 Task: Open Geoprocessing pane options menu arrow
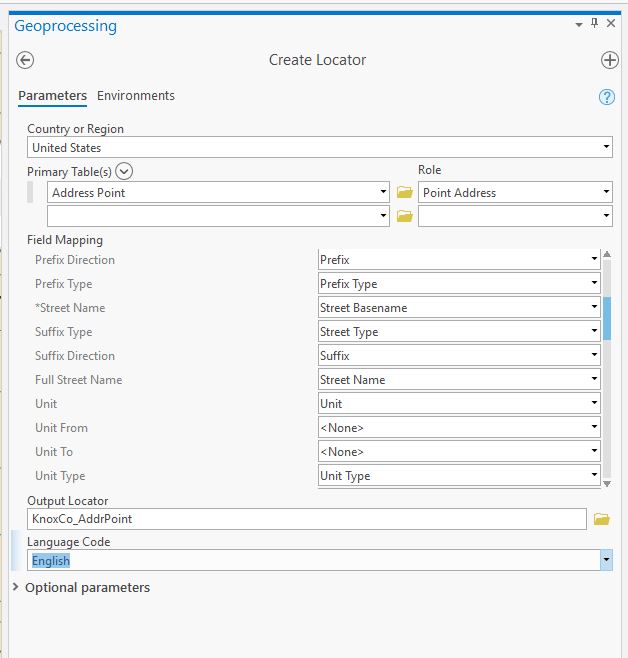coord(578,24)
